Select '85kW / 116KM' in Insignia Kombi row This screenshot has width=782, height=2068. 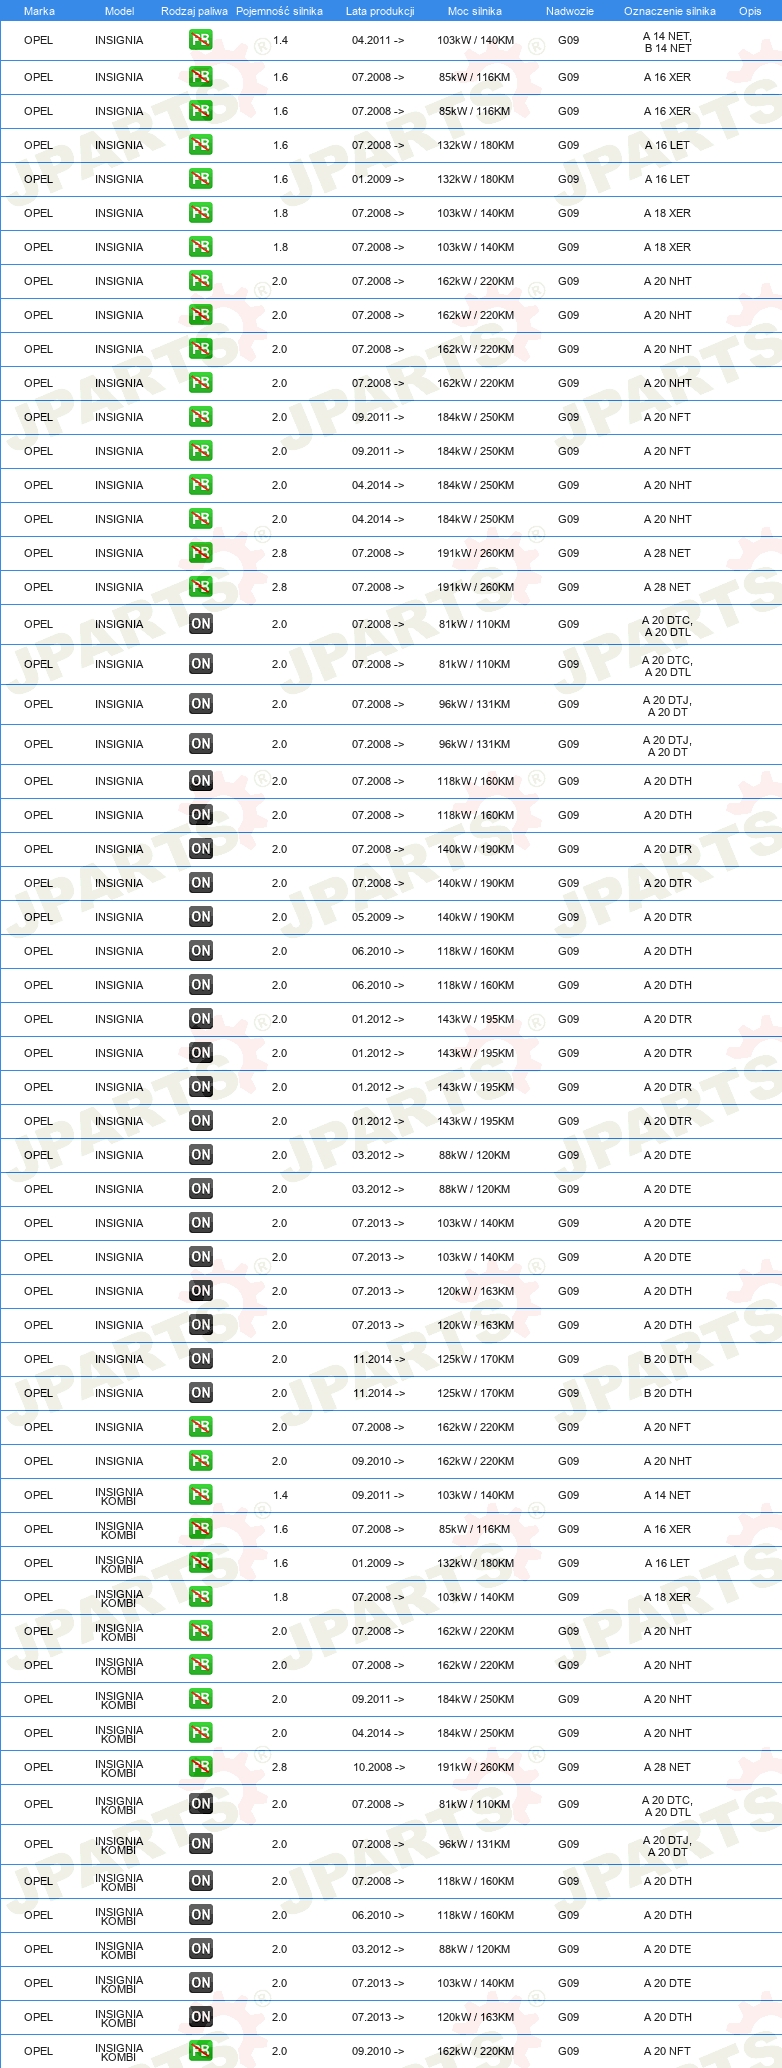pyautogui.click(x=475, y=1529)
